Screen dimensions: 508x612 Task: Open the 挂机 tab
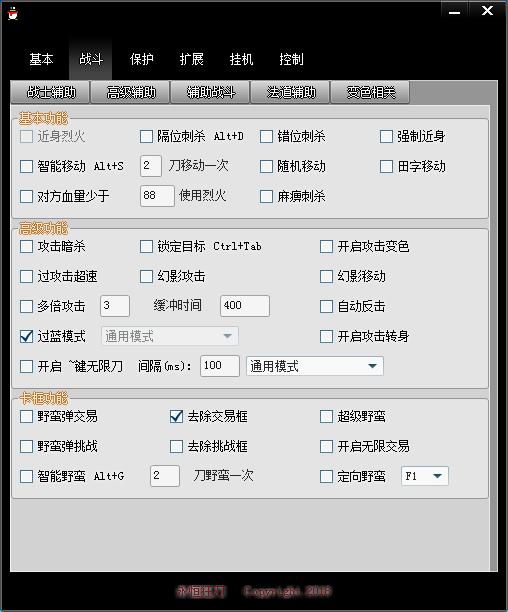click(x=241, y=59)
